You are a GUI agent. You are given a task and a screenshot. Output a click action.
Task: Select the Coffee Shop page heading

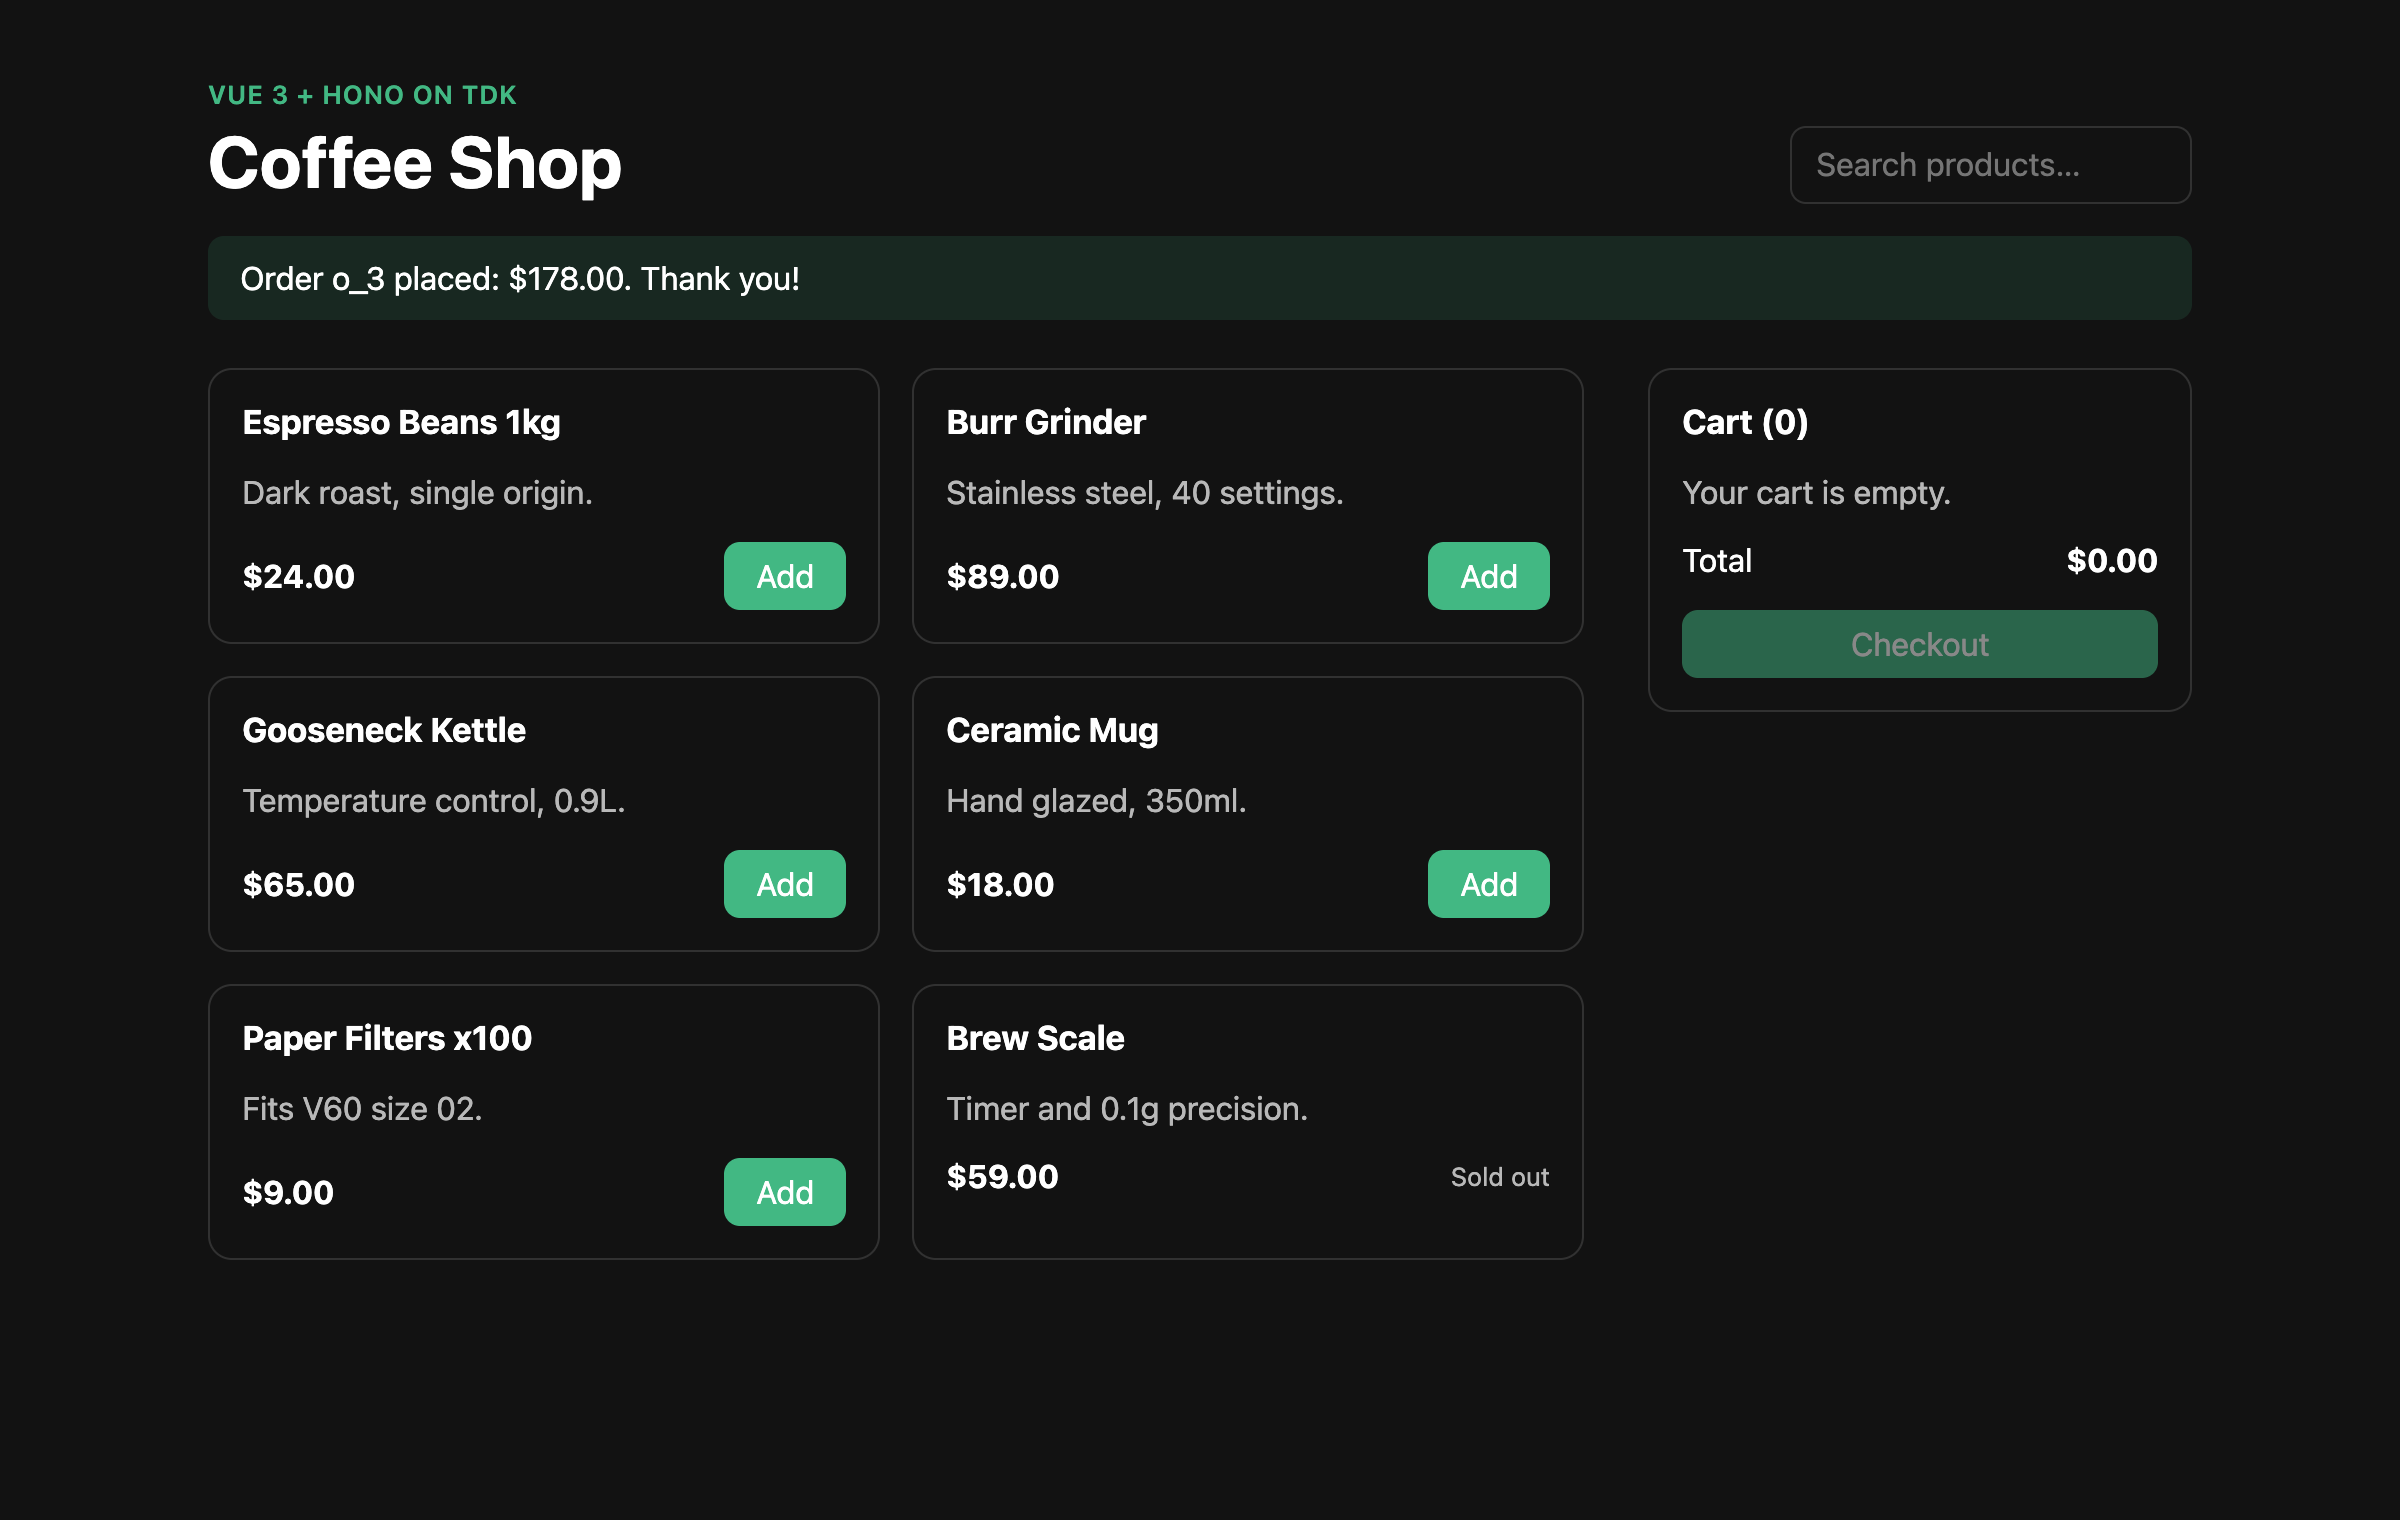[x=415, y=163]
